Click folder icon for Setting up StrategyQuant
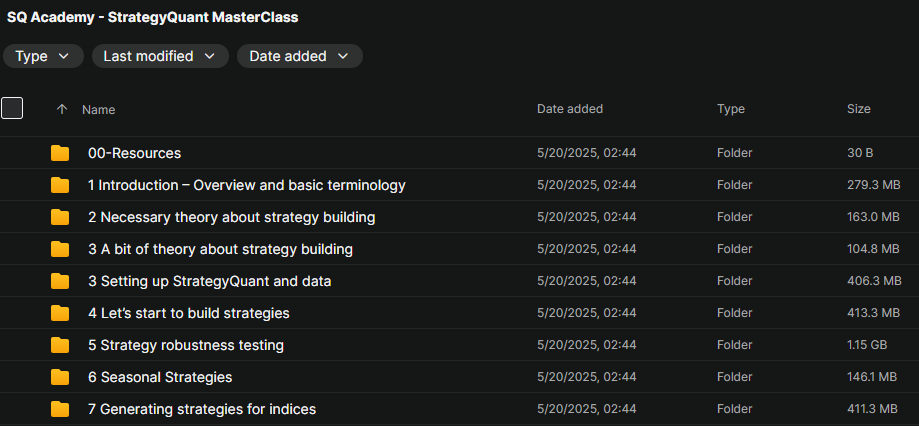 coord(61,281)
